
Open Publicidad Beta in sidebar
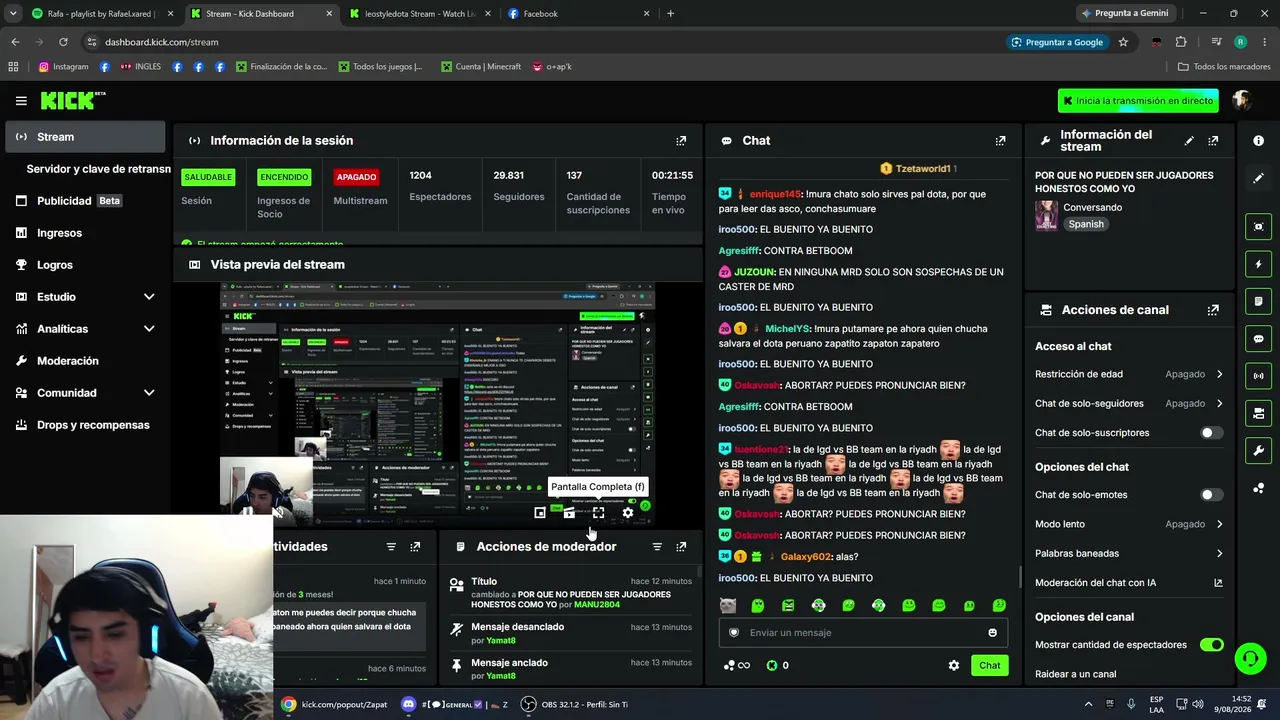[x=85, y=201]
